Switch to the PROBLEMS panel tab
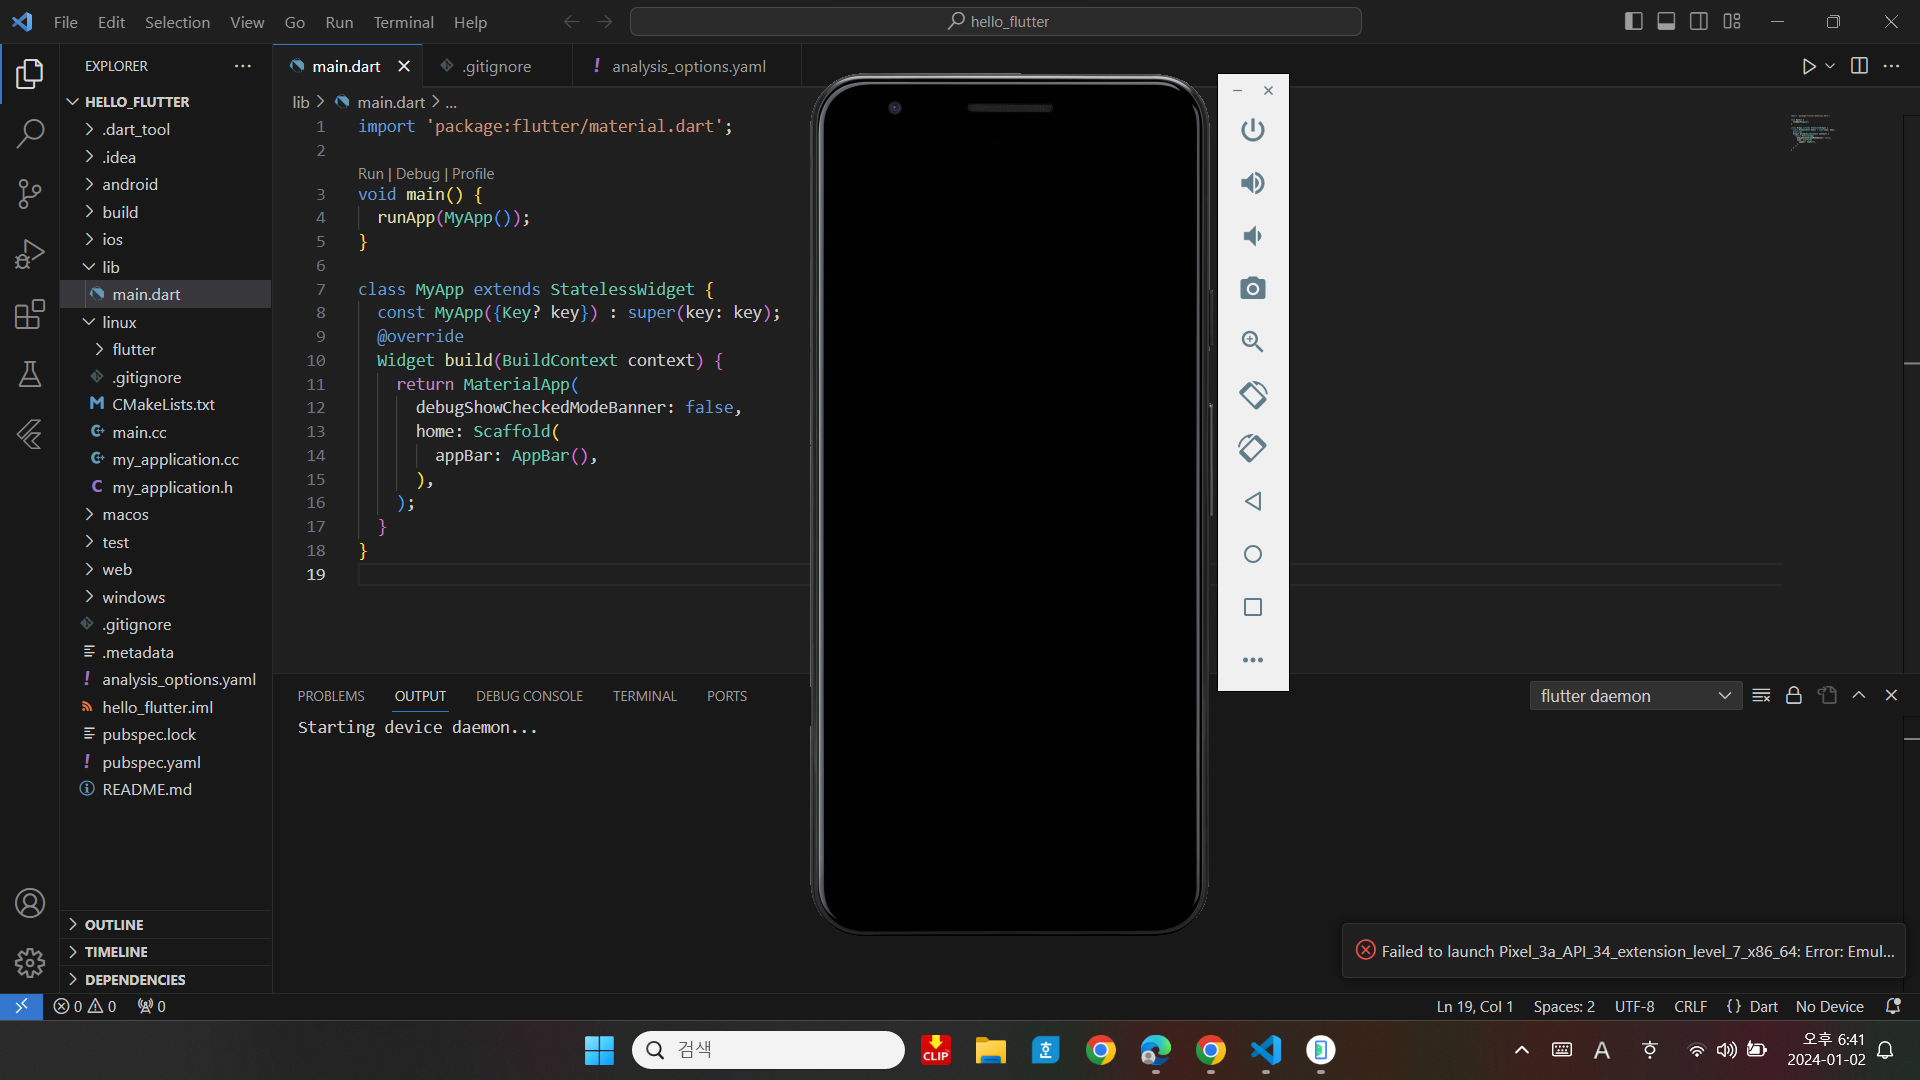The image size is (1920, 1080). coord(331,696)
